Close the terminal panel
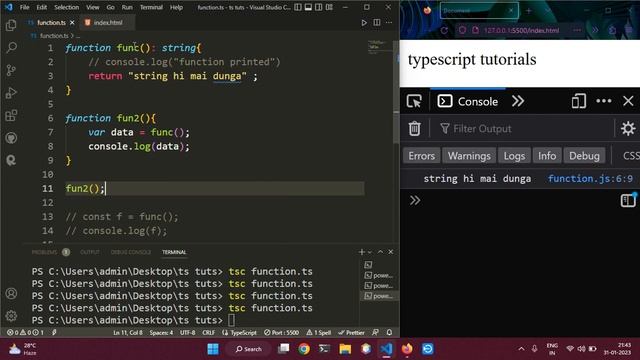 click(391, 252)
